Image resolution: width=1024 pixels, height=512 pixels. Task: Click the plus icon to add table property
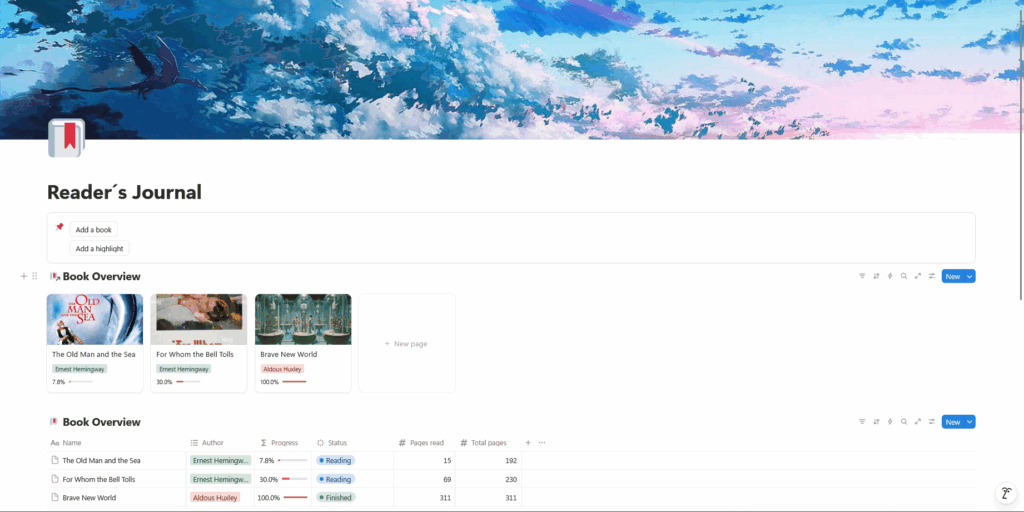click(x=528, y=442)
